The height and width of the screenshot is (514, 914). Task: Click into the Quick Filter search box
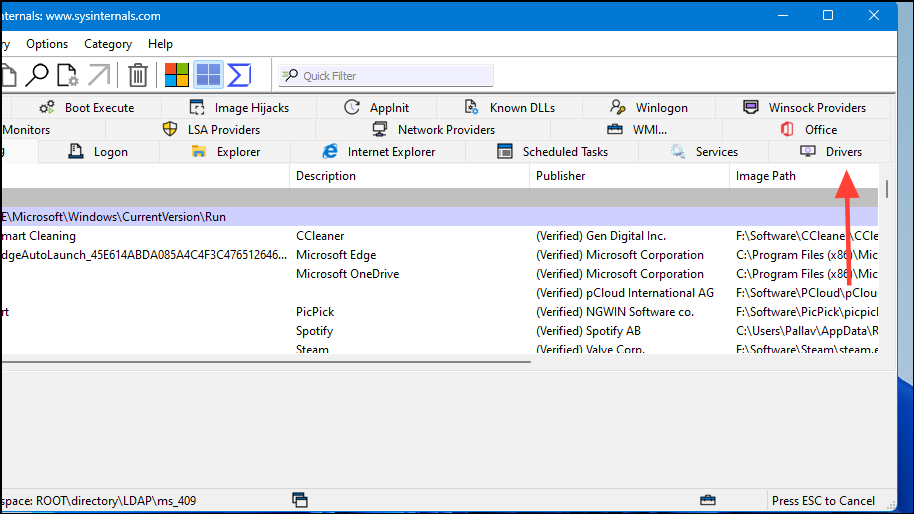386,76
